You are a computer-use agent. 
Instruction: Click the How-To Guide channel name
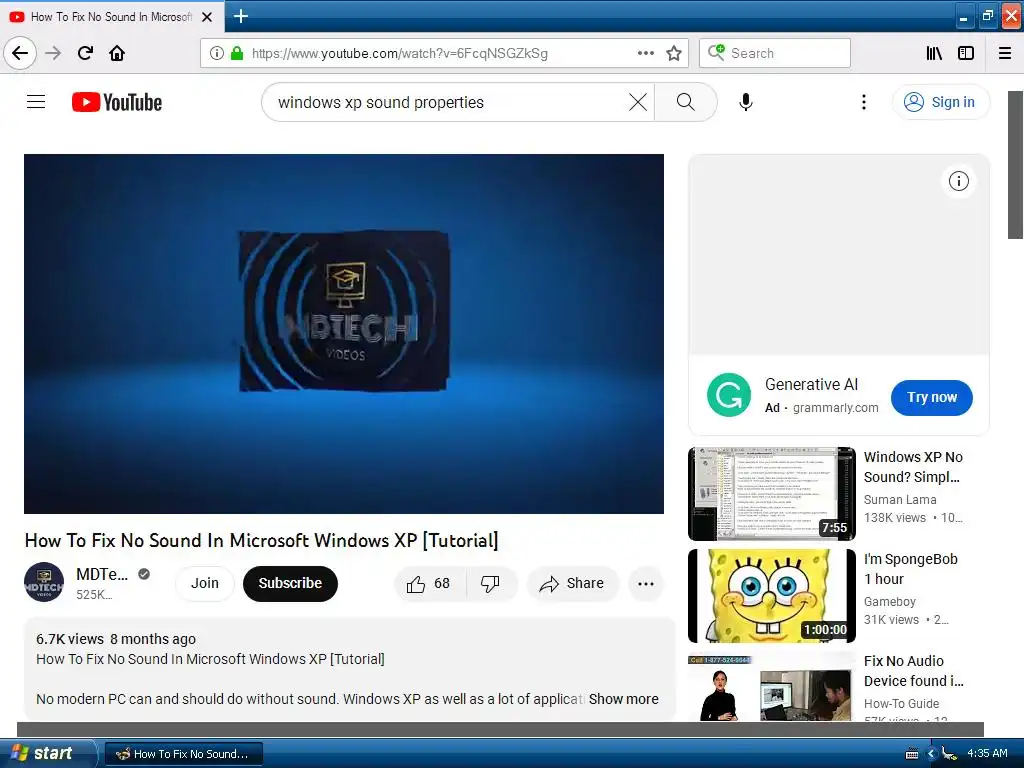(x=901, y=703)
